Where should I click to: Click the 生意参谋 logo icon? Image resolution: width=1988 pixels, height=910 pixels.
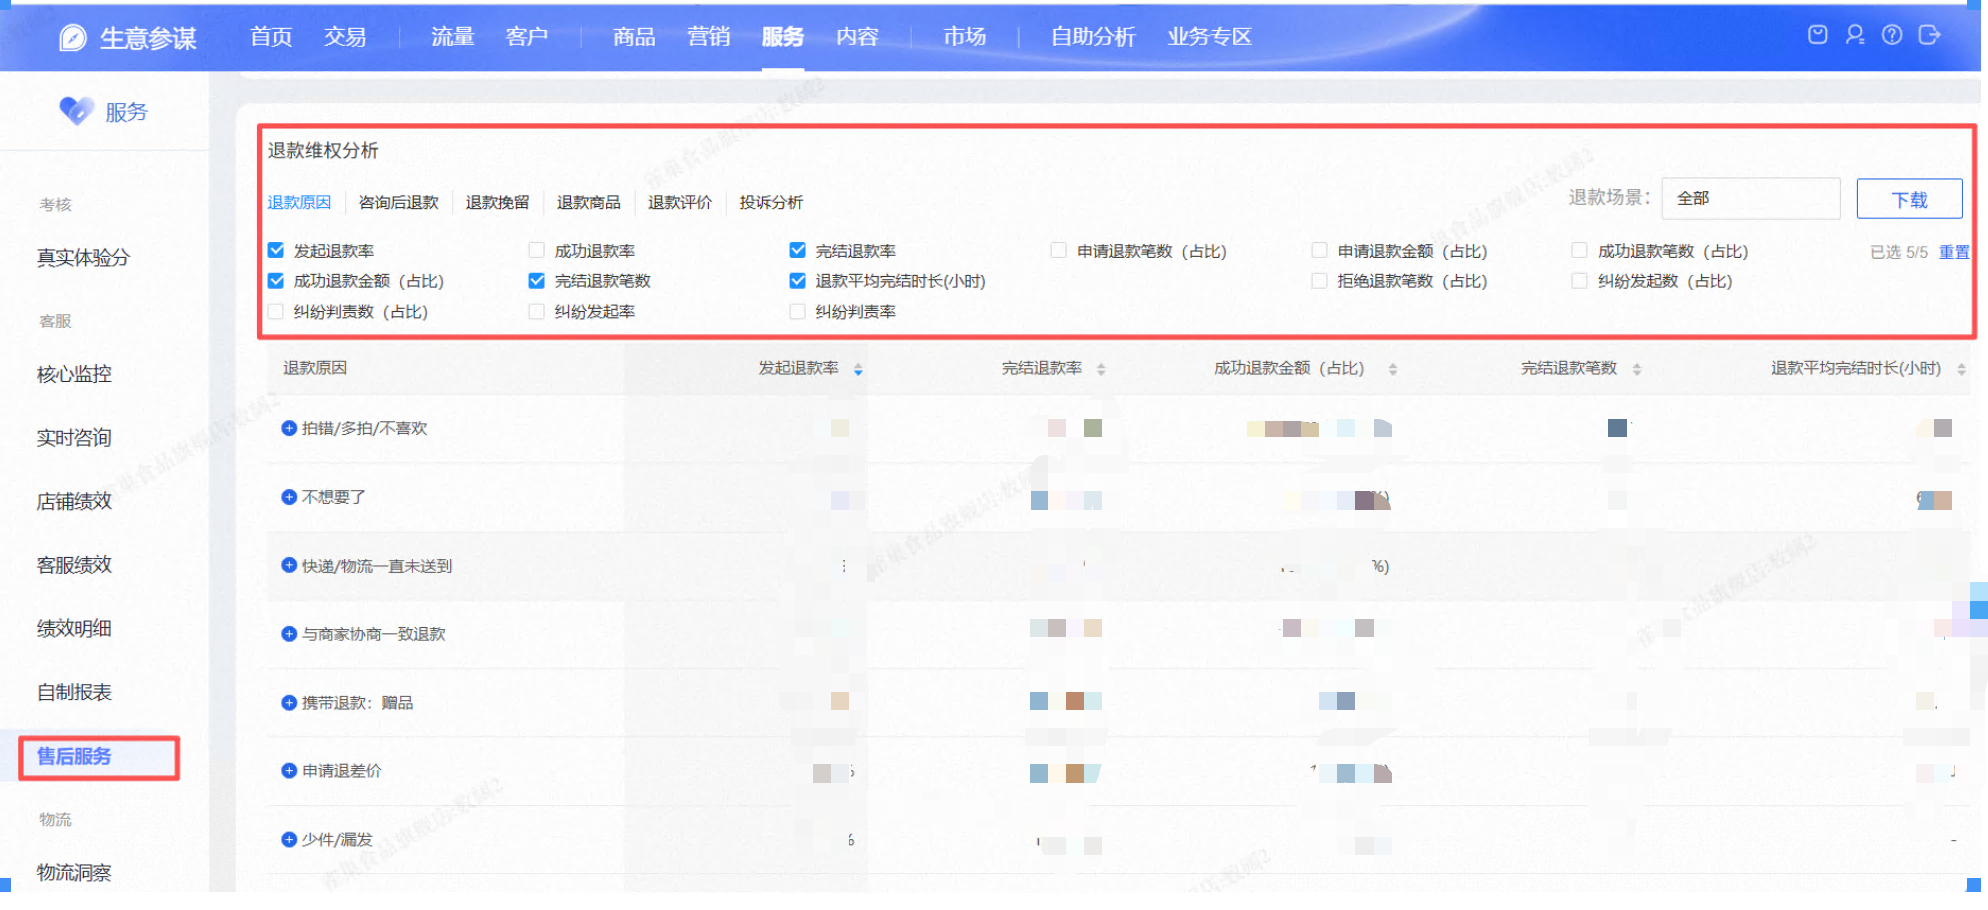click(73, 38)
